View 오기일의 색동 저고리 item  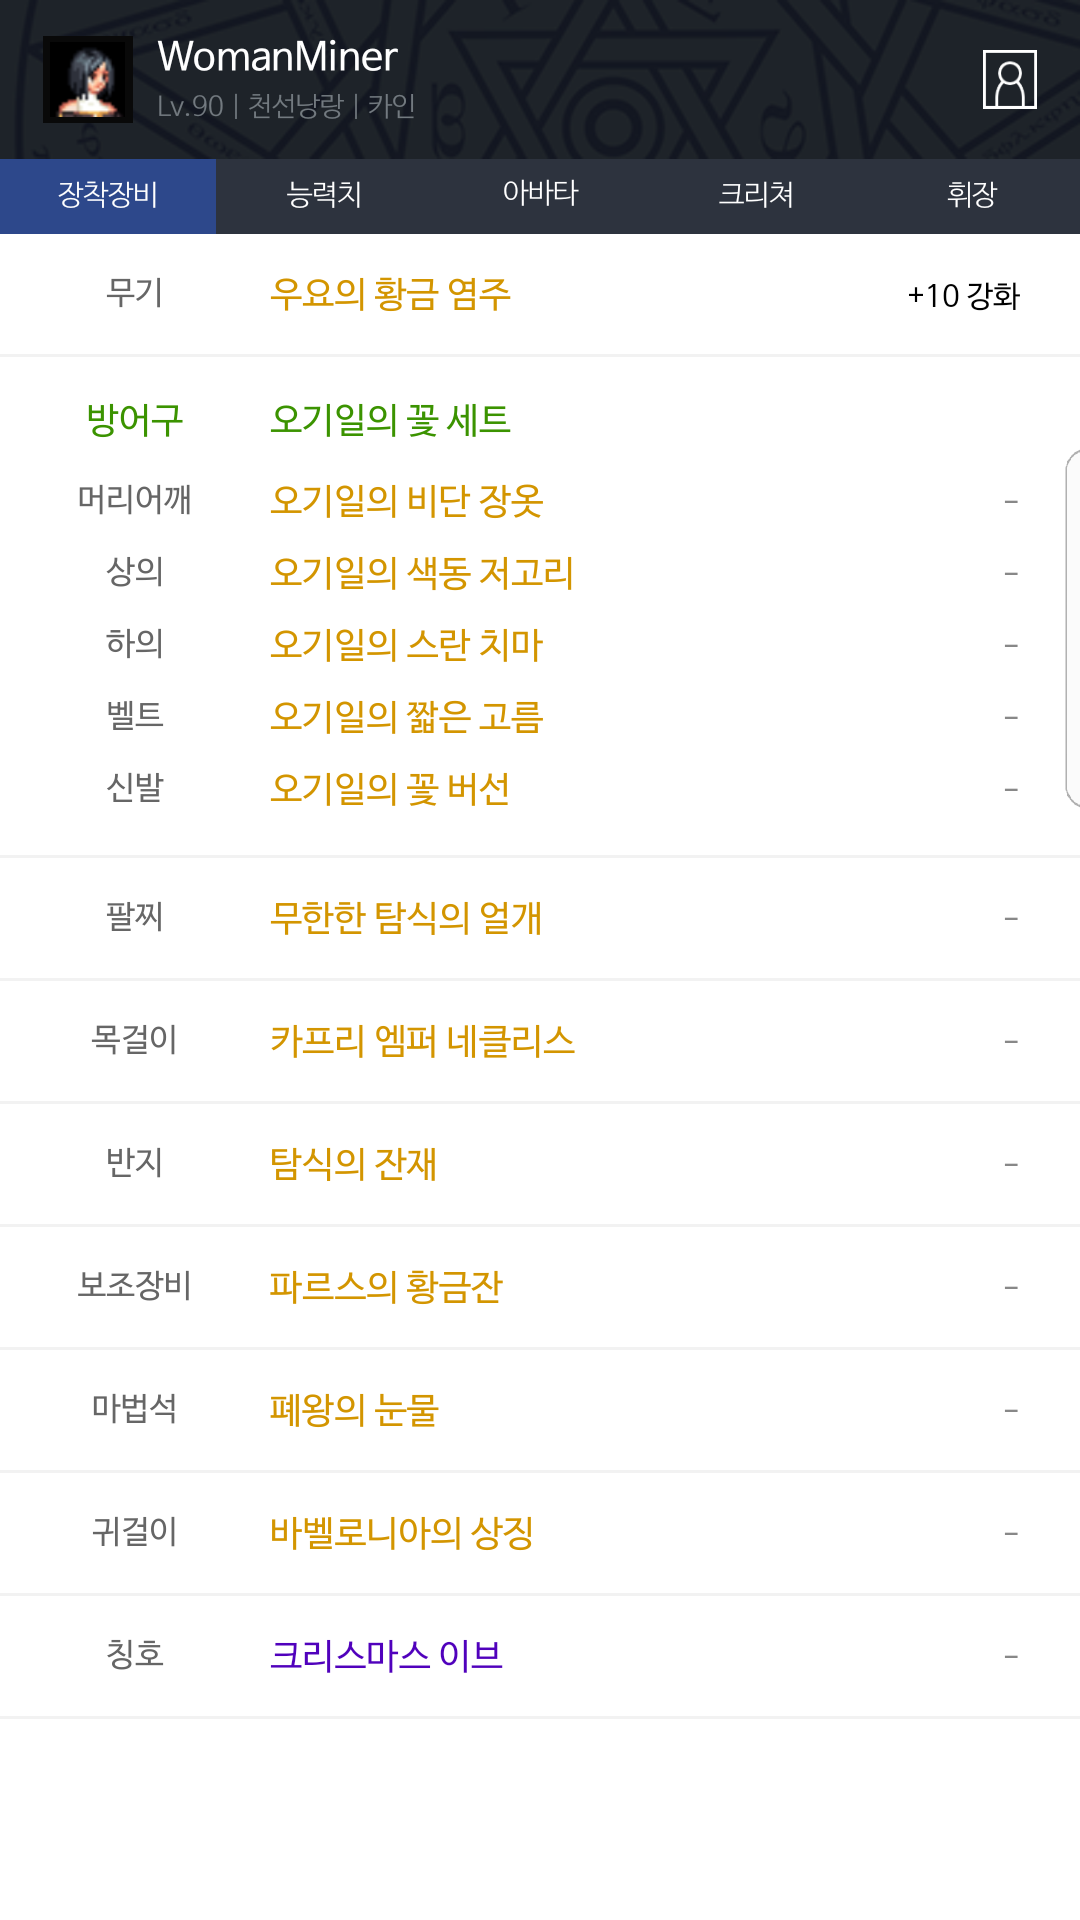click(422, 573)
